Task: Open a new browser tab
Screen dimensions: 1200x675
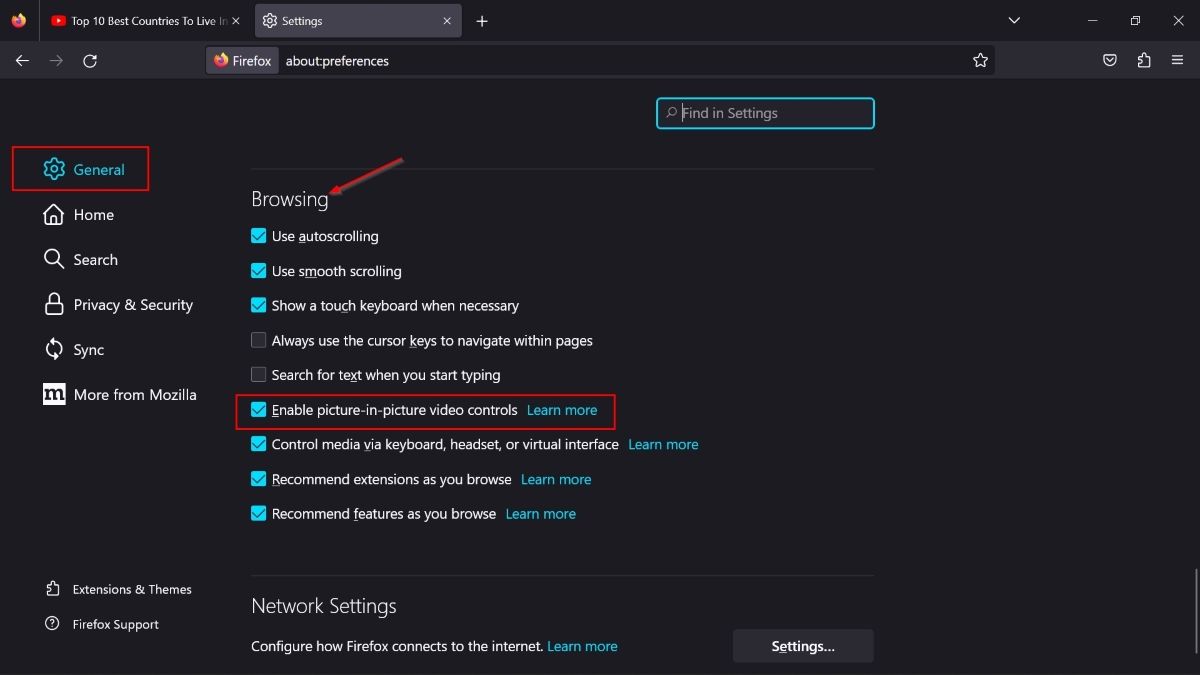Action: [482, 20]
